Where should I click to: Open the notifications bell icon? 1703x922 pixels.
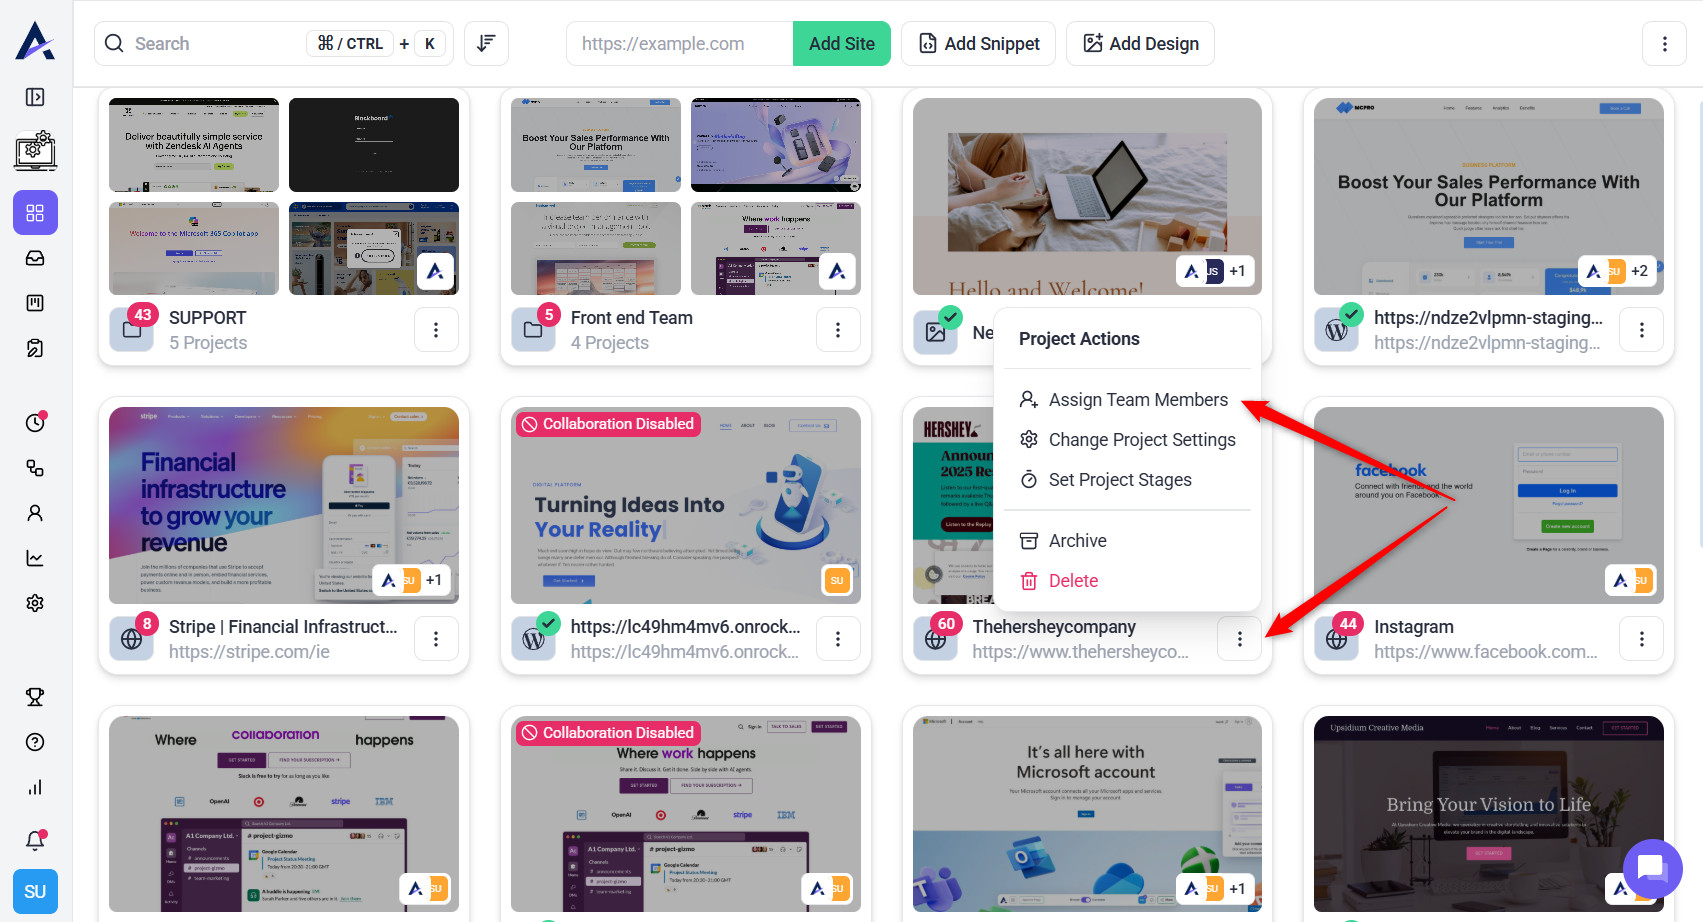(35, 840)
